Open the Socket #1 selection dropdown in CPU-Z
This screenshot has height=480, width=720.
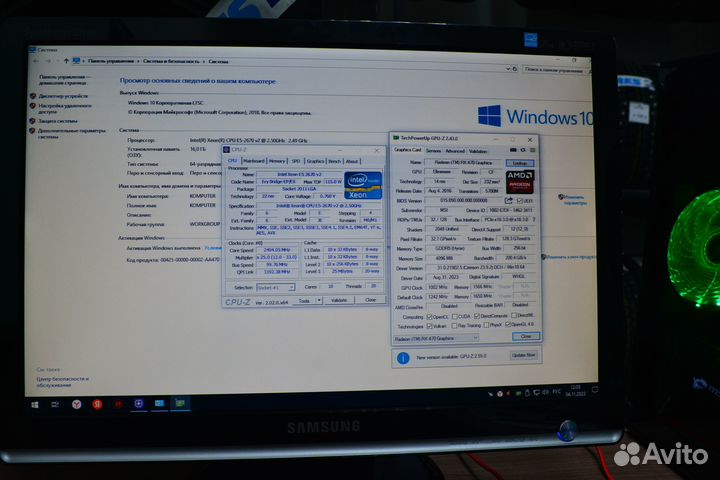276,288
